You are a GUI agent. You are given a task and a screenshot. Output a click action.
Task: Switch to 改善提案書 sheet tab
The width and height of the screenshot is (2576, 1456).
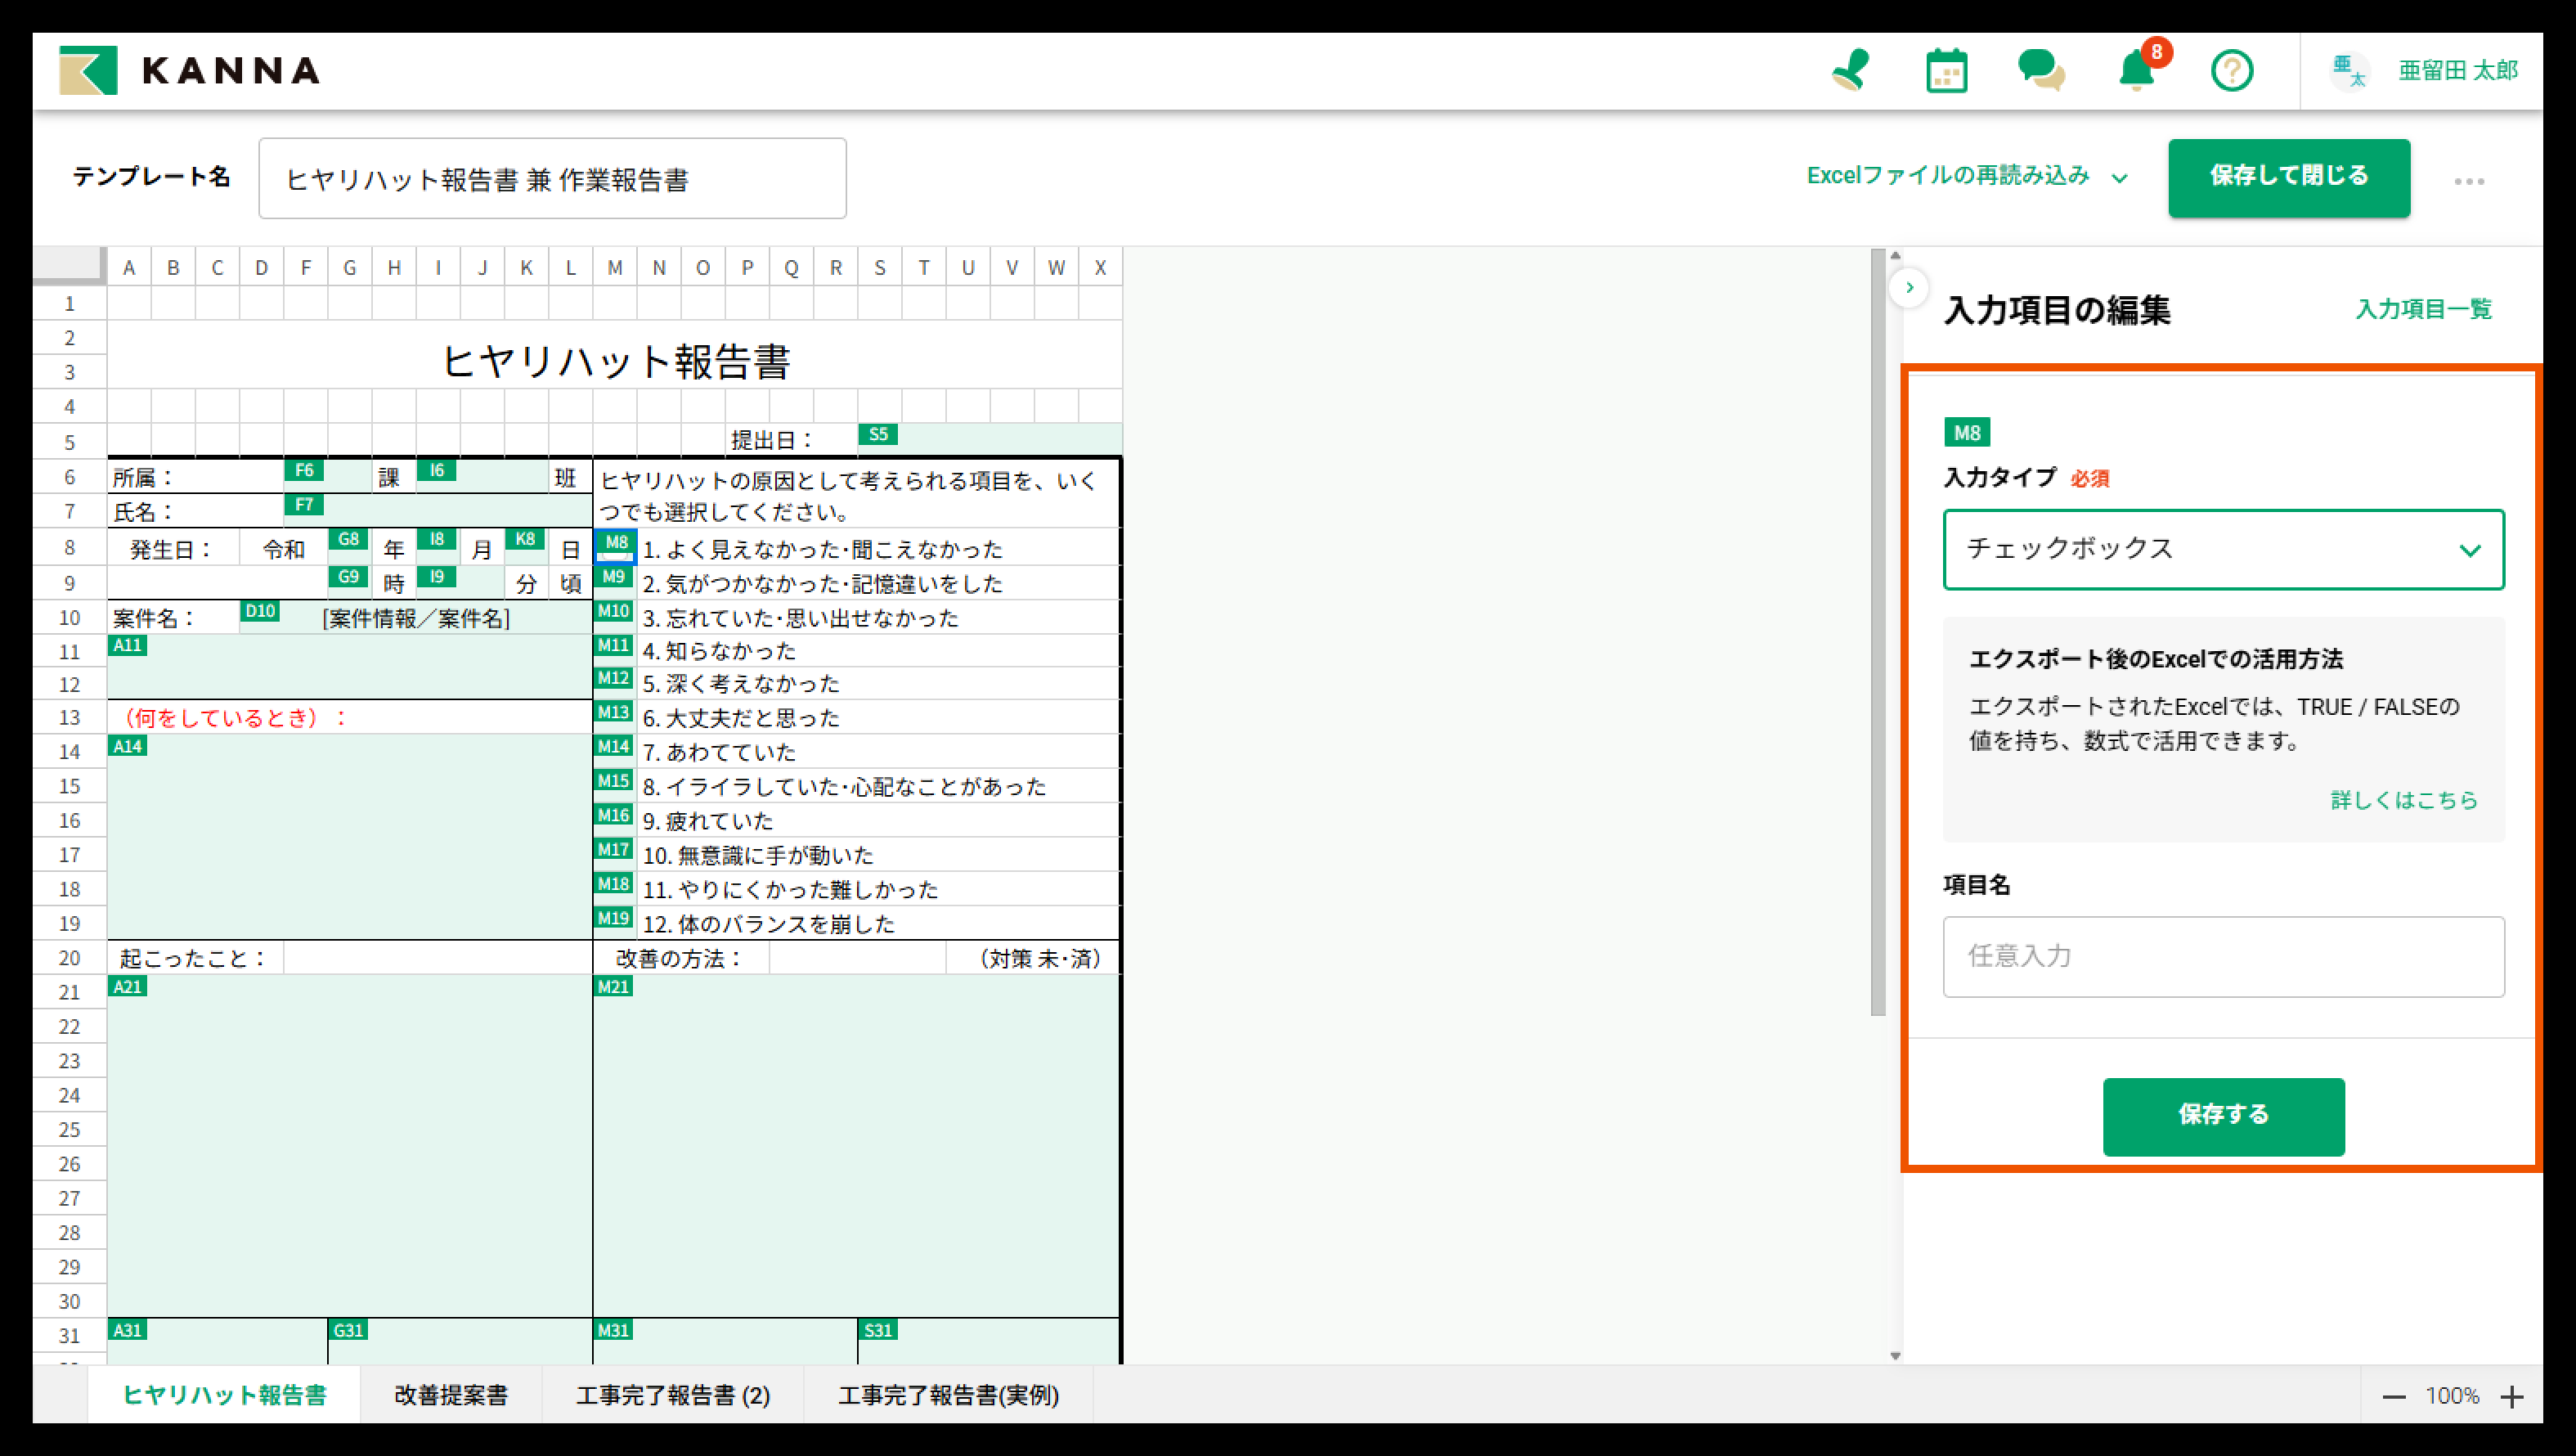pos(451,1395)
